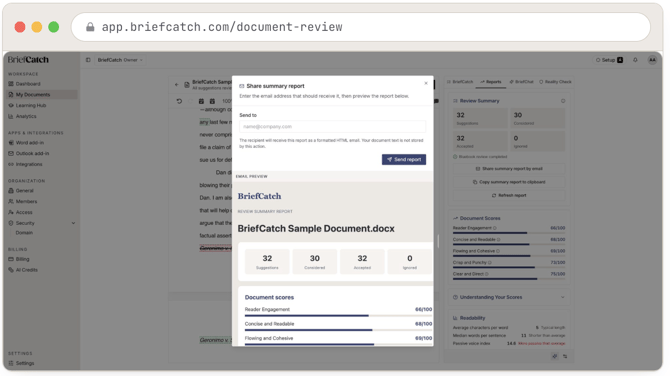Click the second calendar-style toolbar icon
The image size is (670, 376).
tap(212, 101)
